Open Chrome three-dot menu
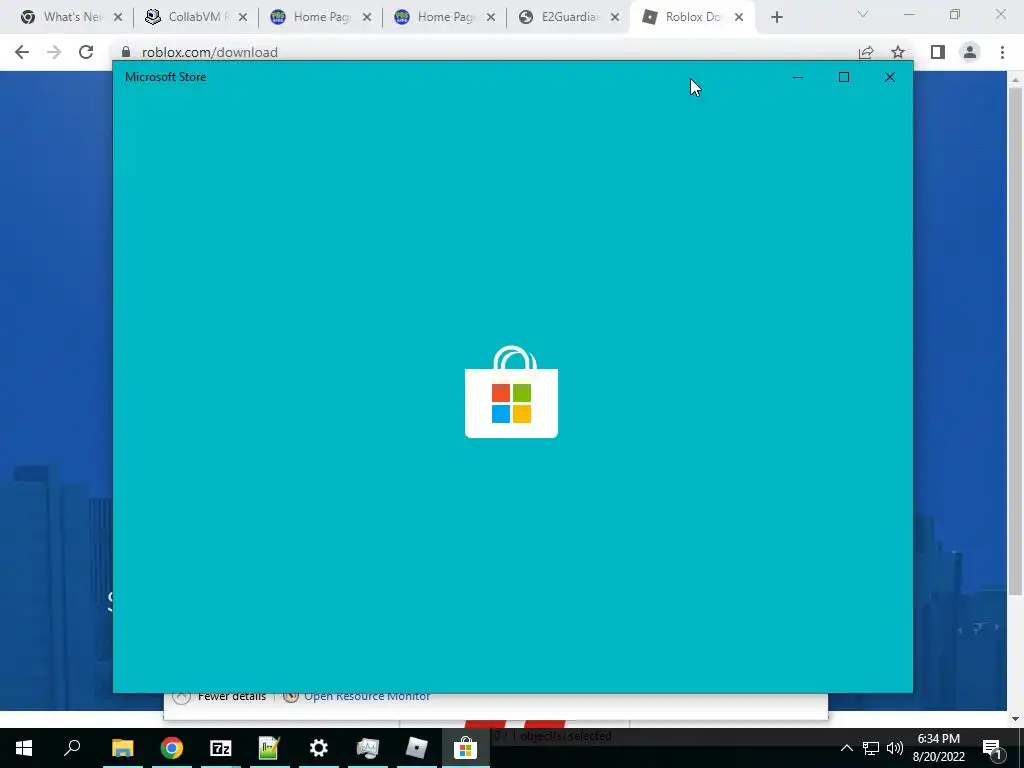The width and height of the screenshot is (1024, 768). tap(1002, 52)
